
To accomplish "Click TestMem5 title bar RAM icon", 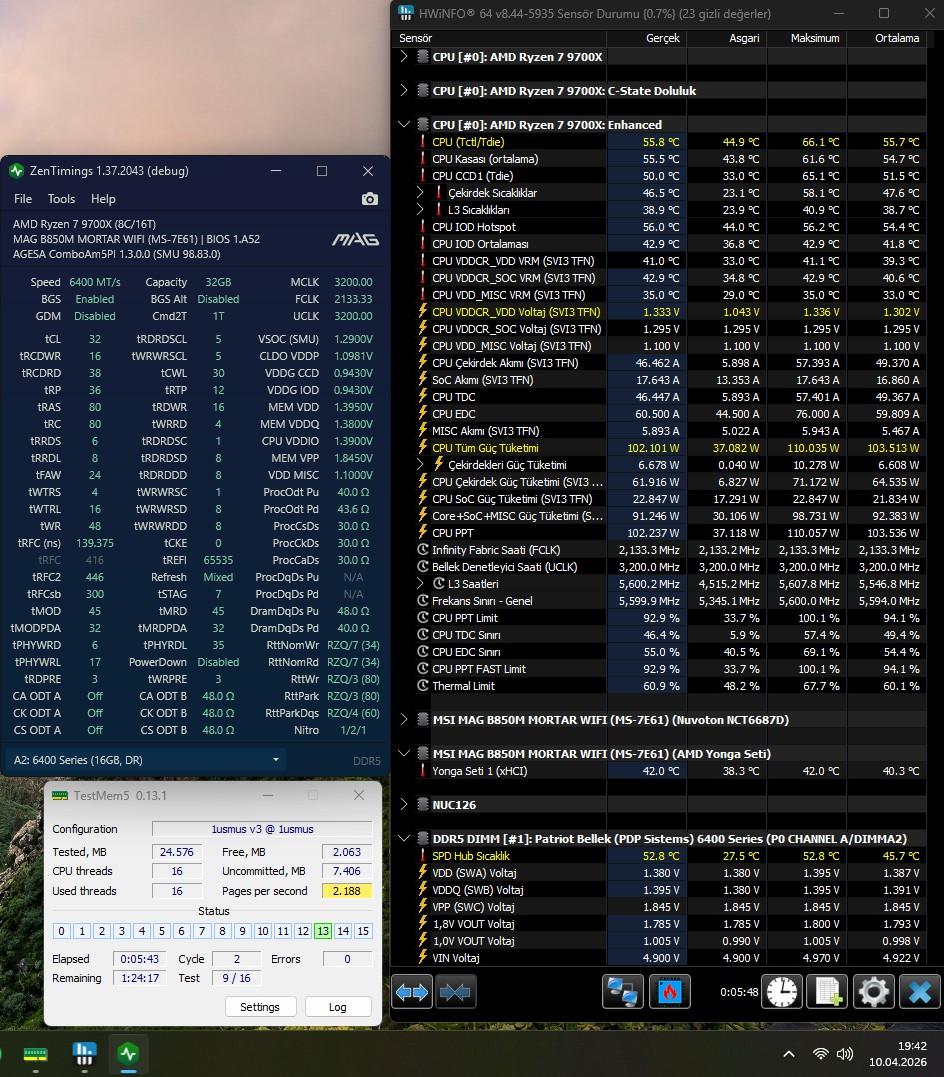I will [x=60, y=795].
